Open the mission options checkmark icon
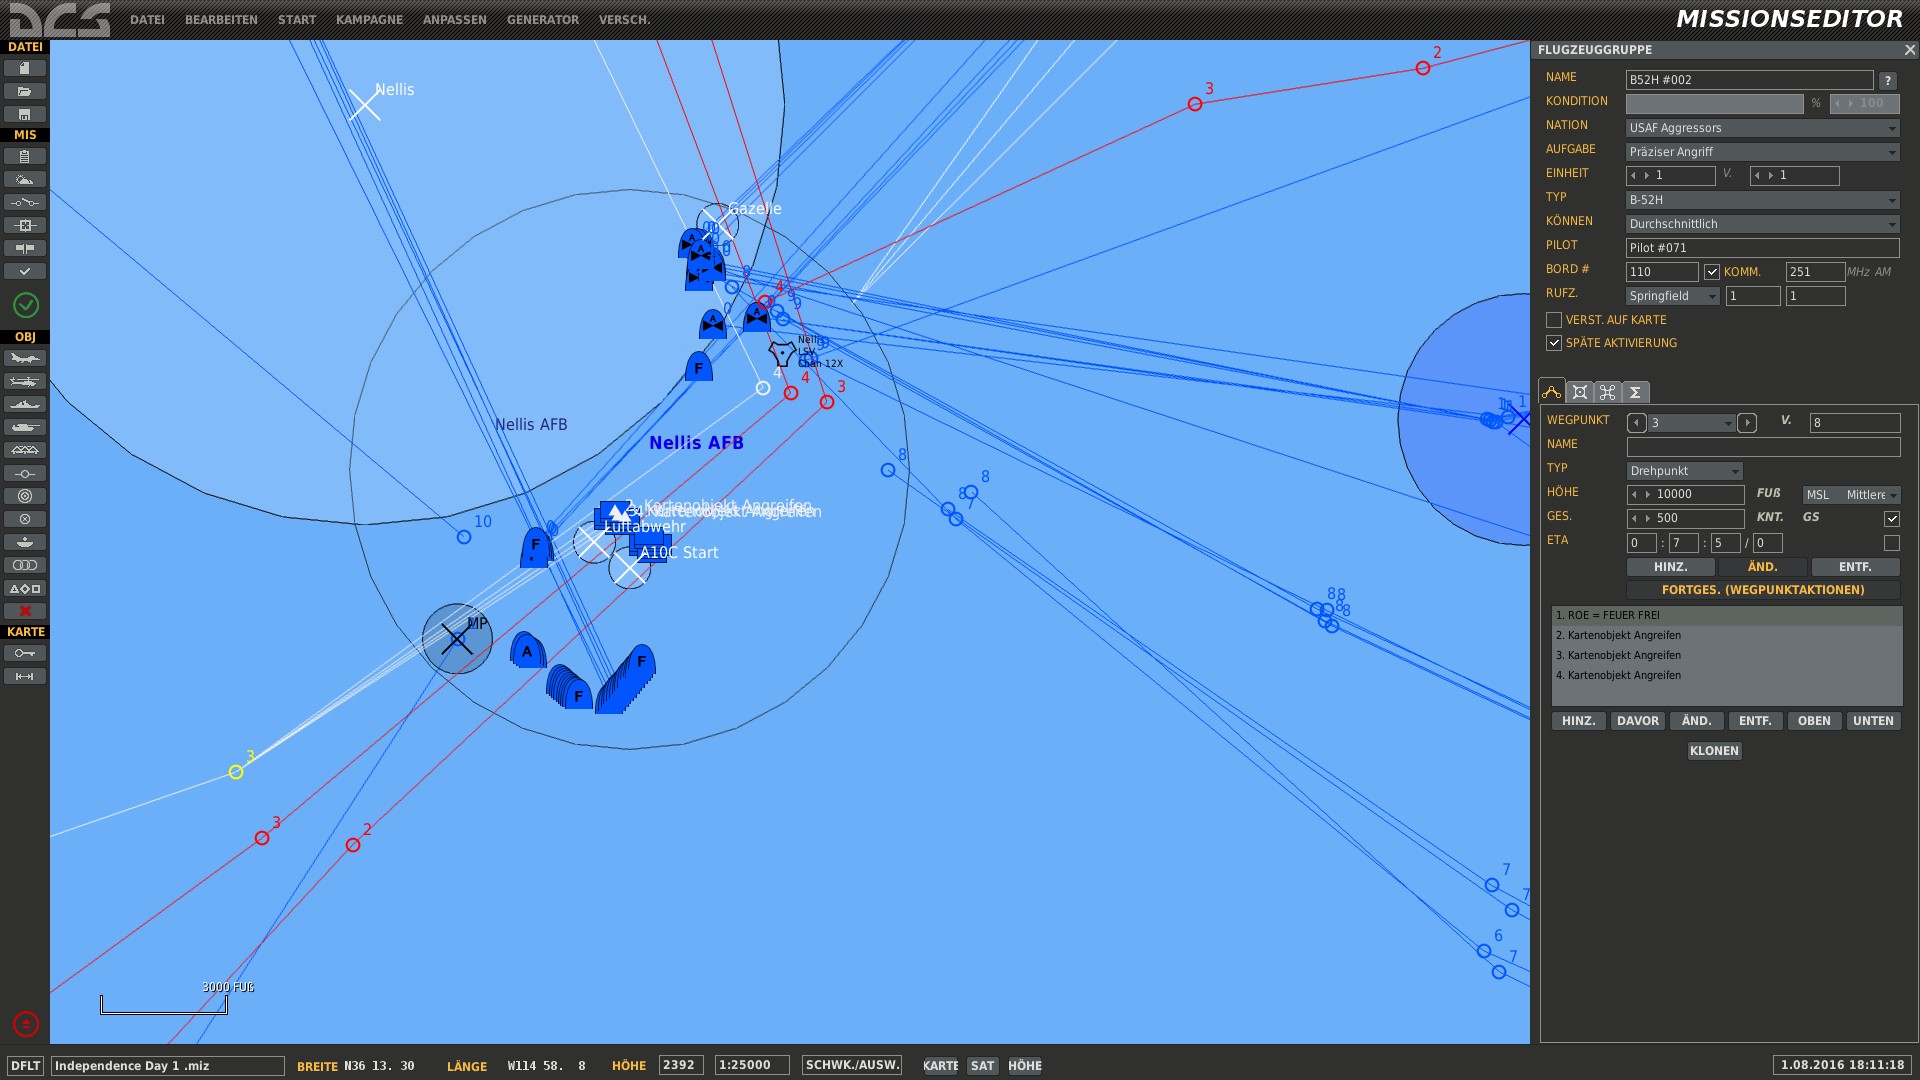Viewport: 1920px width, 1080px height. 25,271
